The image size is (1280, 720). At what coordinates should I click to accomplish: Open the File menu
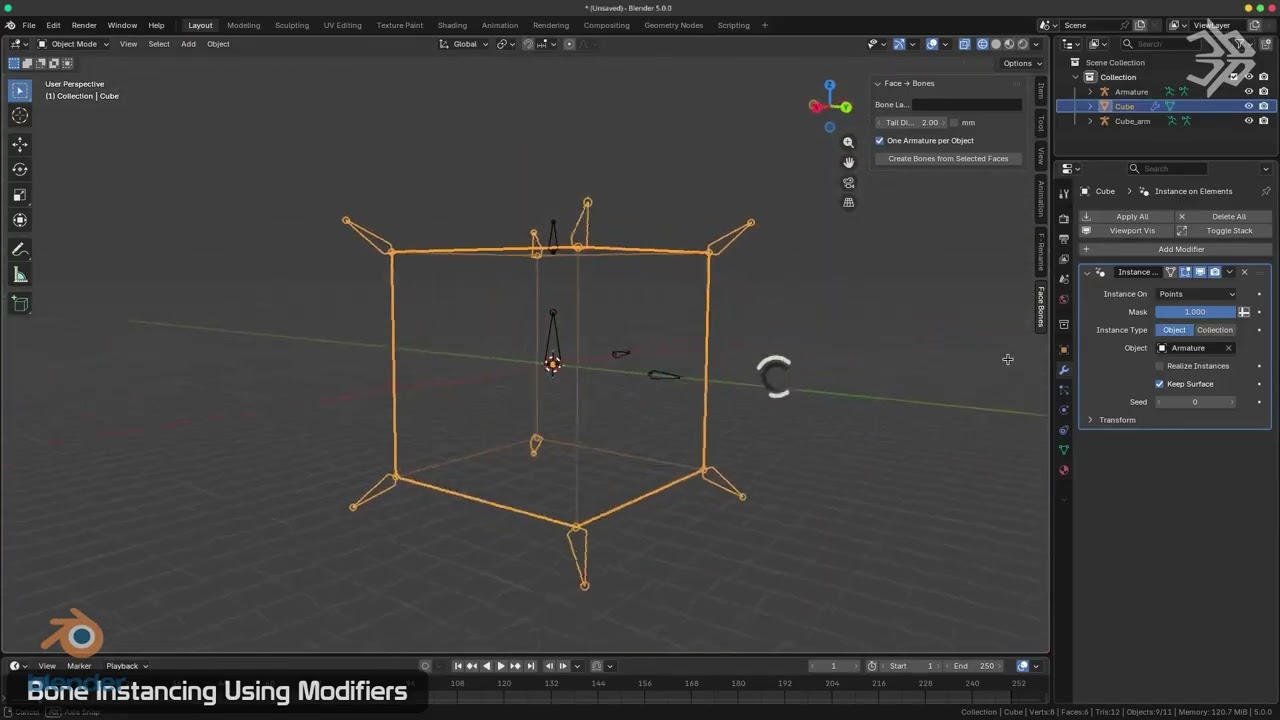pos(29,25)
